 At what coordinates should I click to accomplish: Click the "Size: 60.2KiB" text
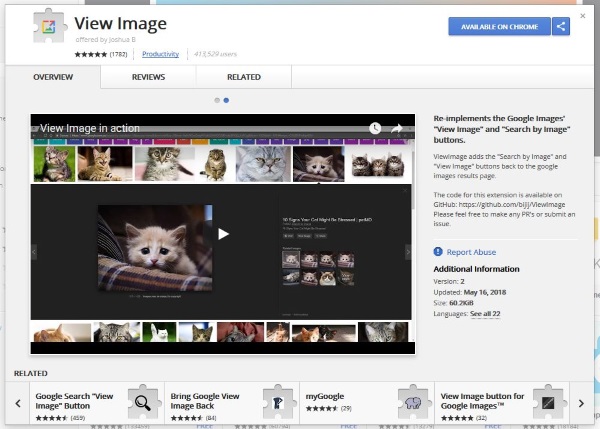pos(453,303)
